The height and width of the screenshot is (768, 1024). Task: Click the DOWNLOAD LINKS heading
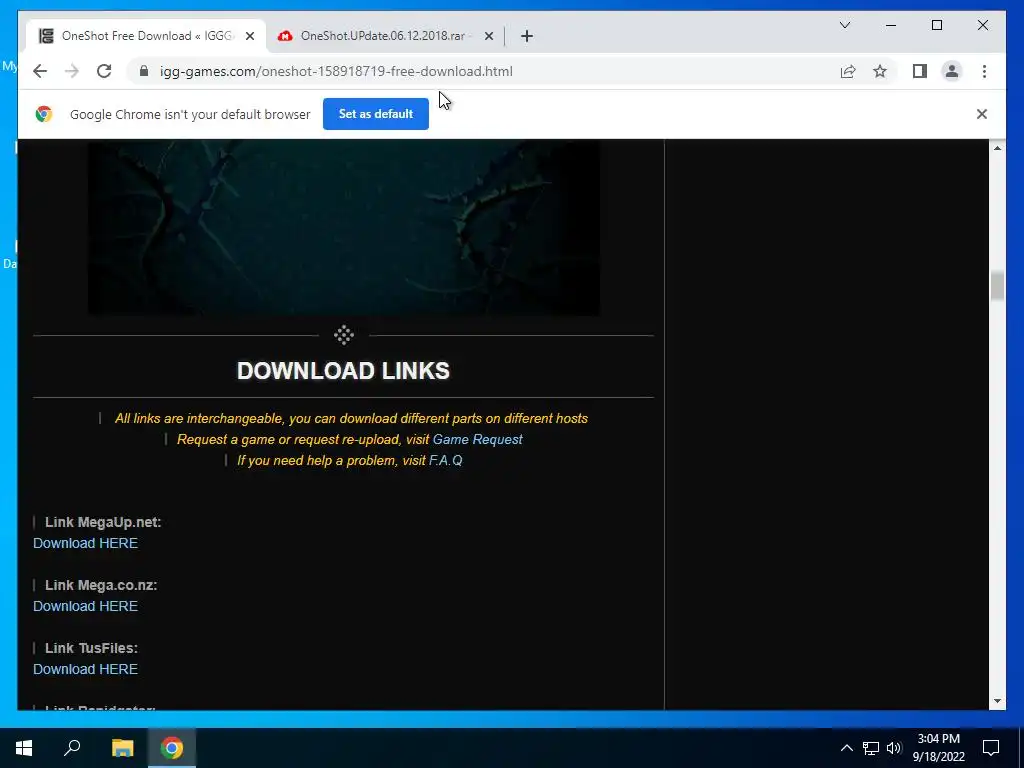(x=343, y=371)
